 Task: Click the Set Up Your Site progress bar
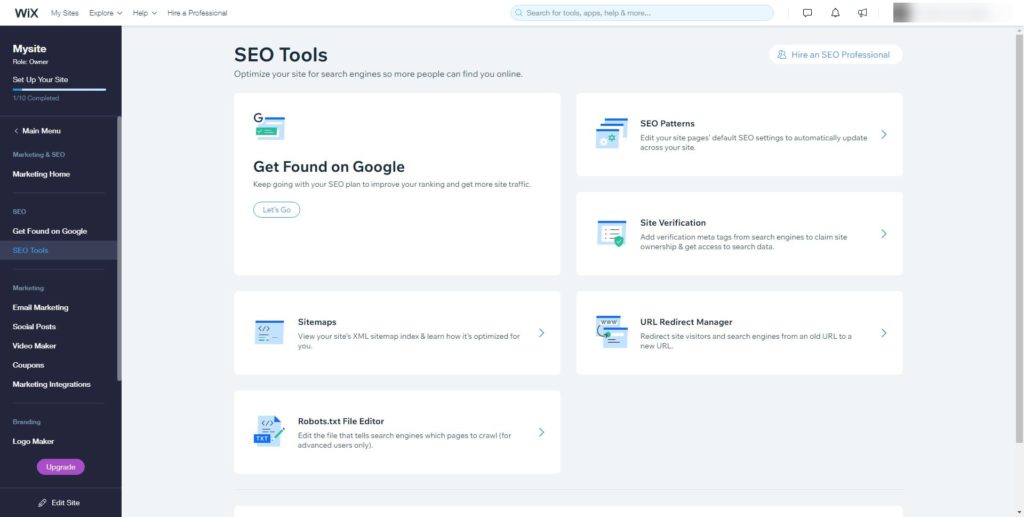click(x=59, y=89)
